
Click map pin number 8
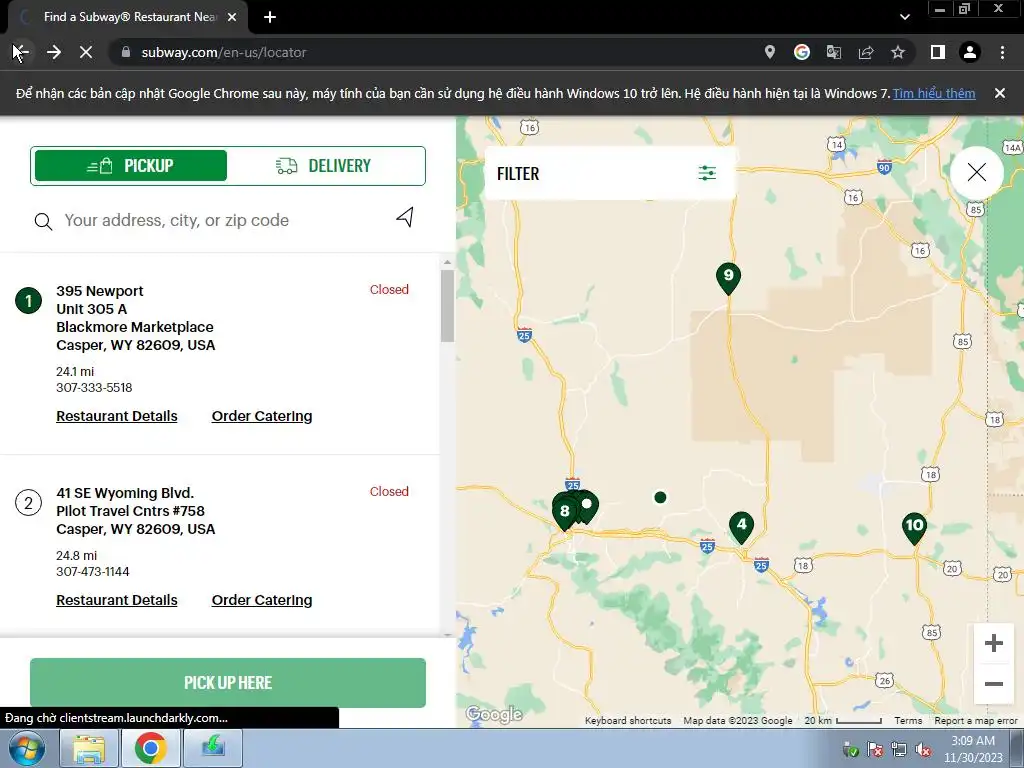tap(565, 513)
